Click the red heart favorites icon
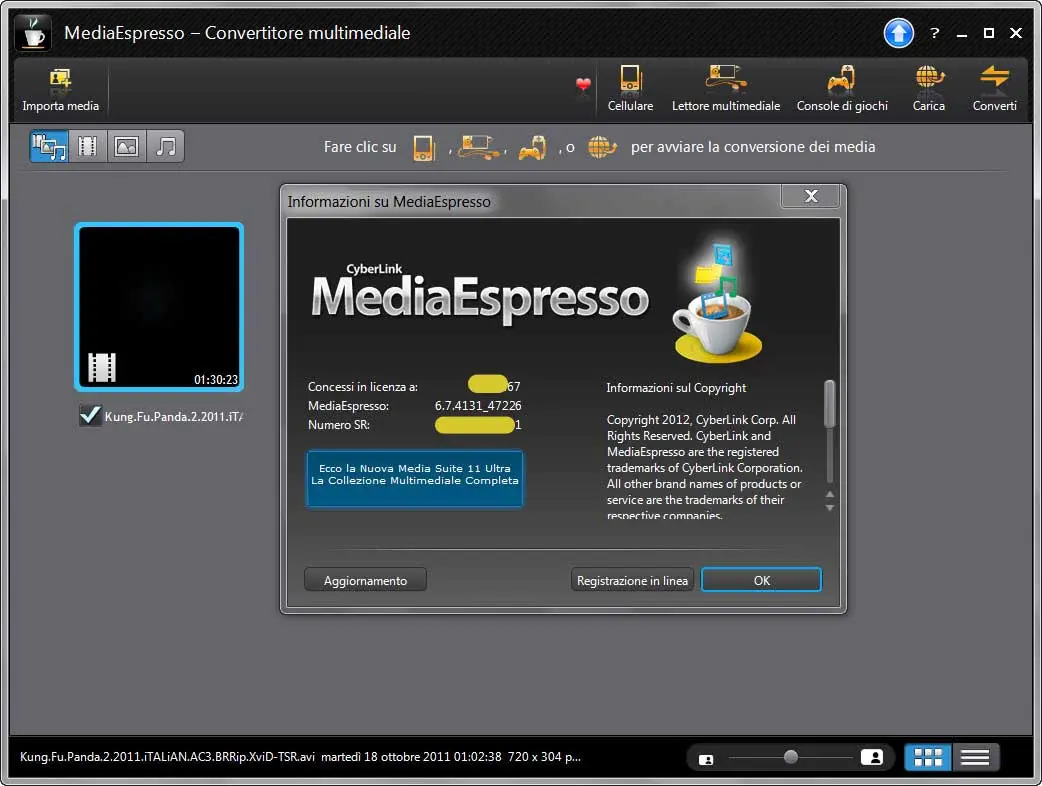1042x786 pixels. pos(583,85)
